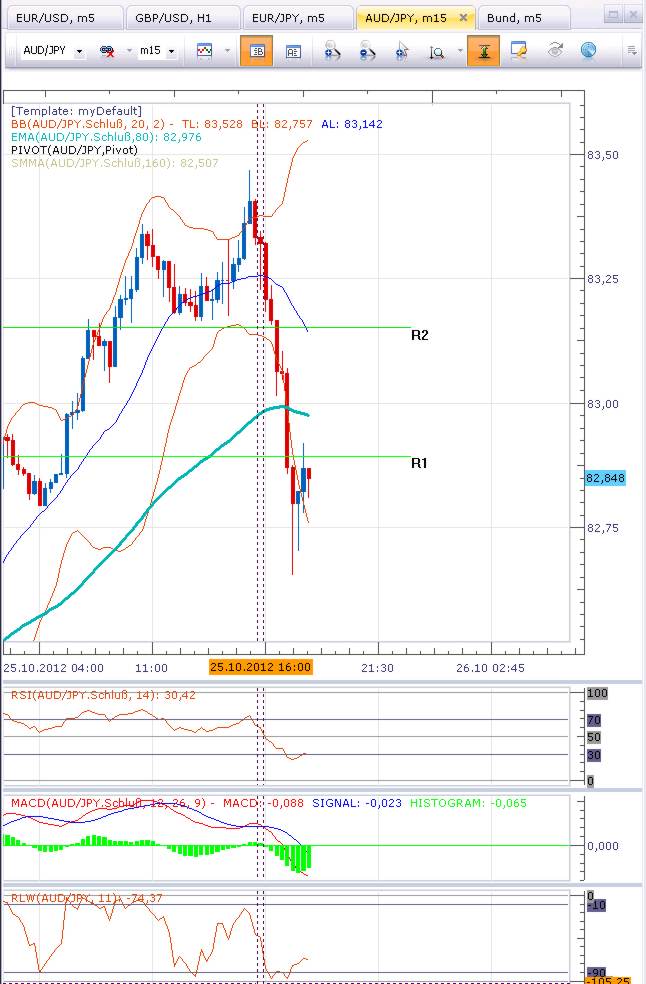Click the chart type icon
Viewport: 646px width, 984px height.
(x=204, y=51)
